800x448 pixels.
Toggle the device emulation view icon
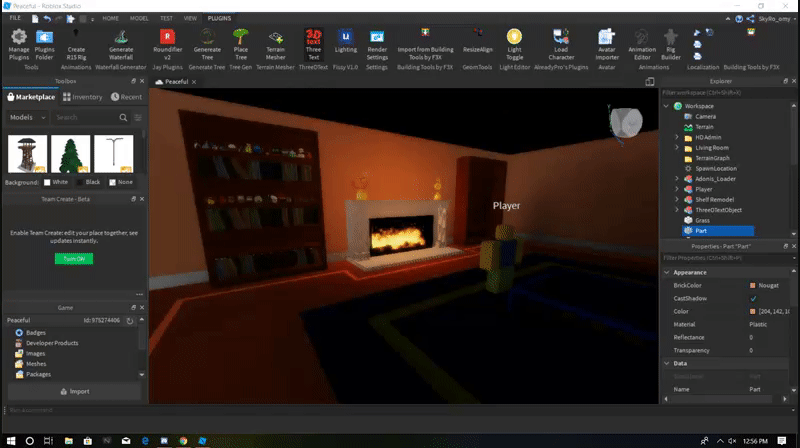tap(649, 82)
